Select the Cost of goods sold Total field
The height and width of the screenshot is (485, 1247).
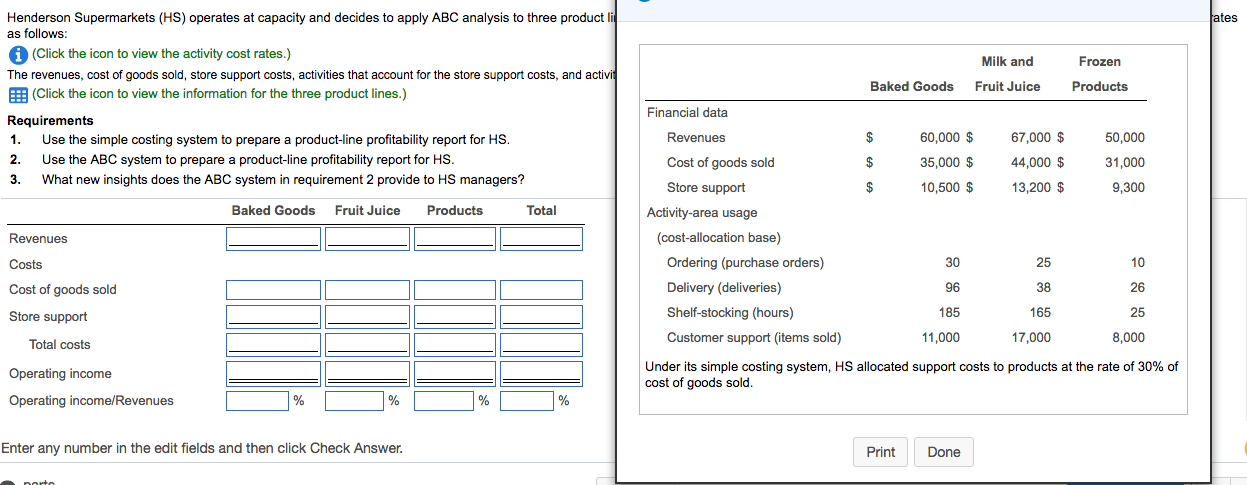(541, 290)
